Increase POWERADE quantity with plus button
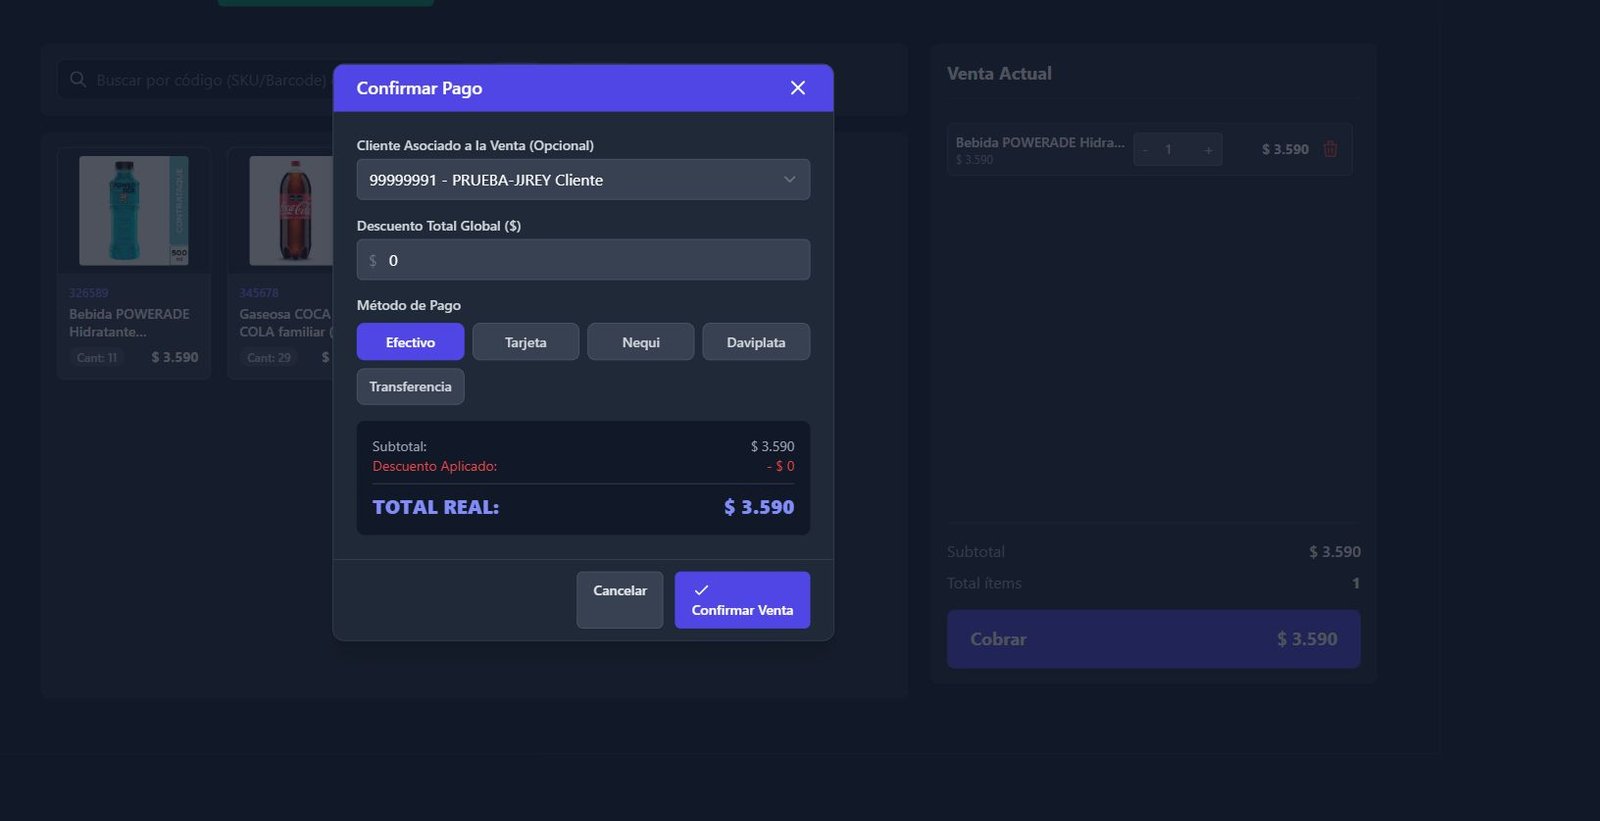 pyautogui.click(x=1208, y=150)
